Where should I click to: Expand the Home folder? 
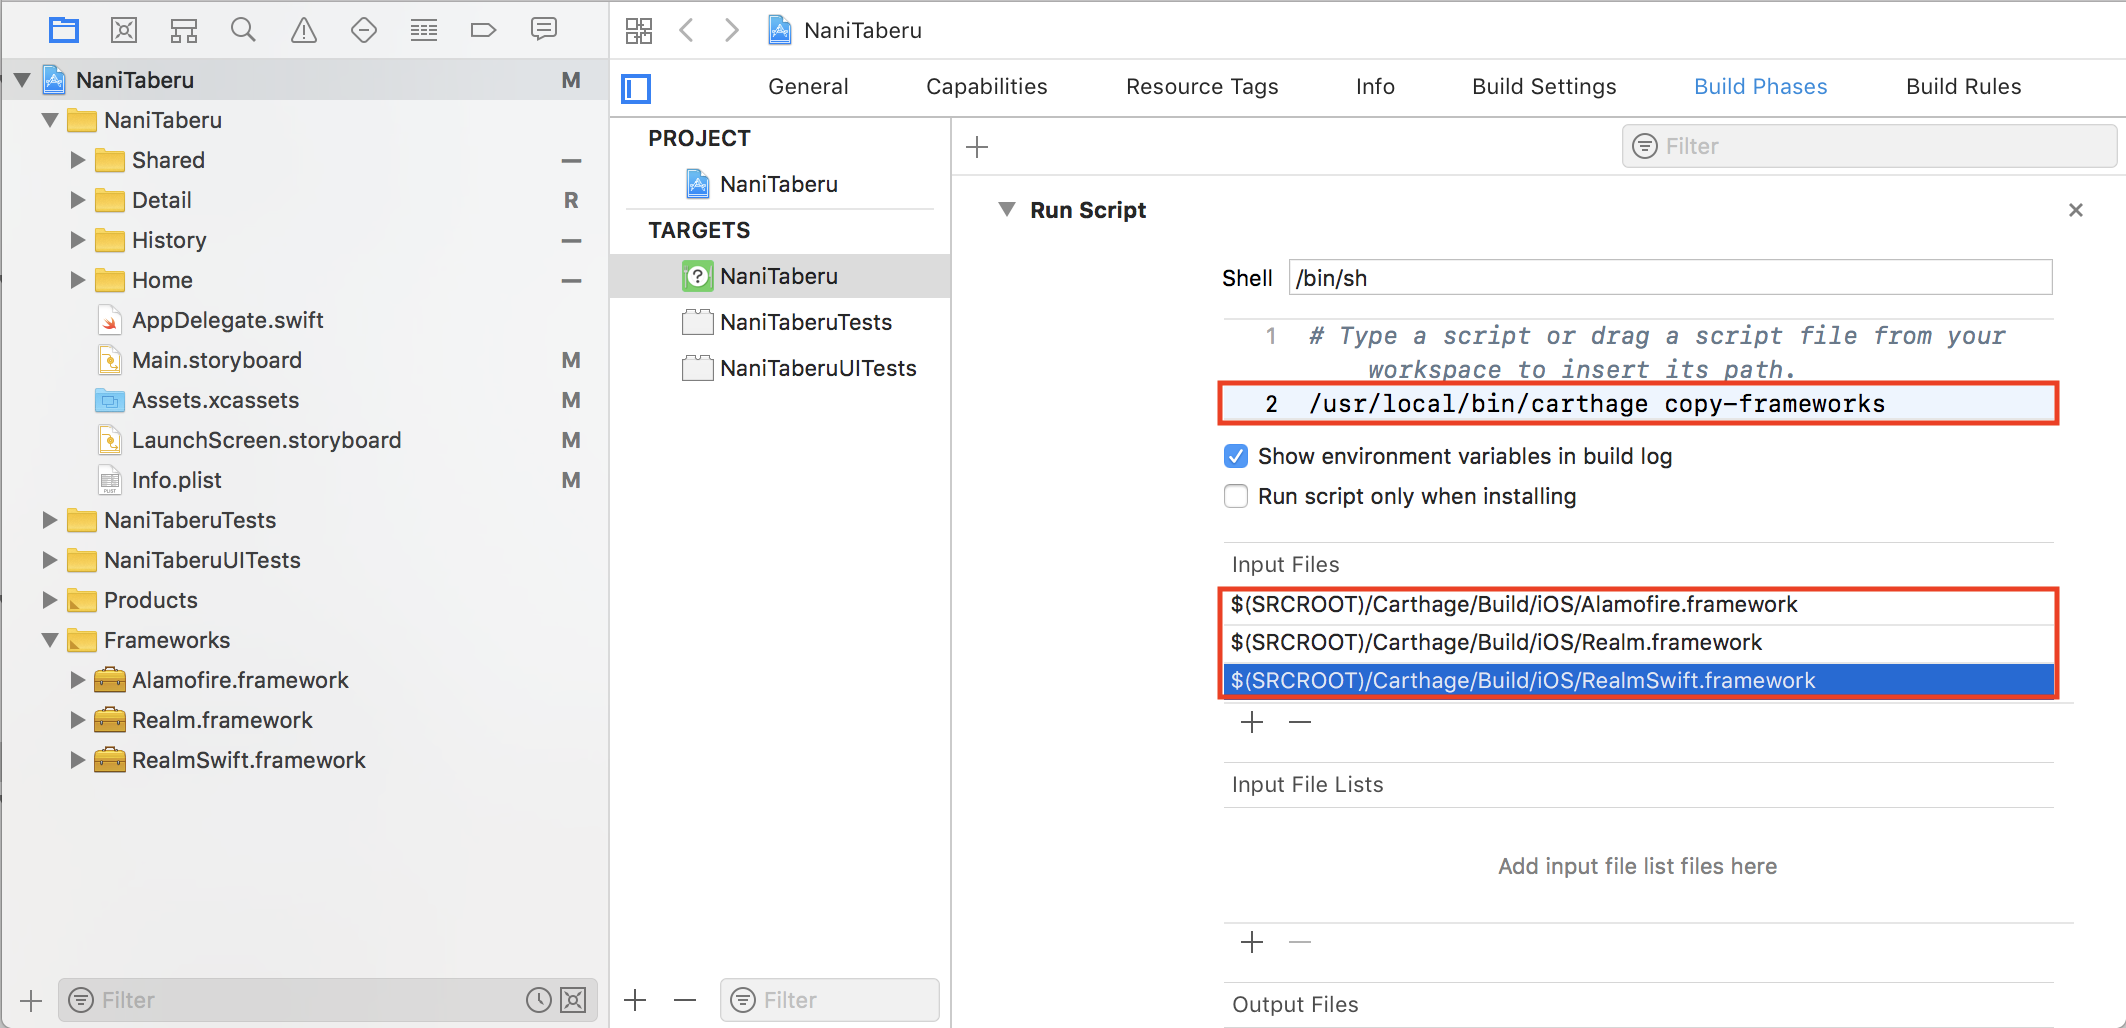pyautogui.click(x=77, y=280)
